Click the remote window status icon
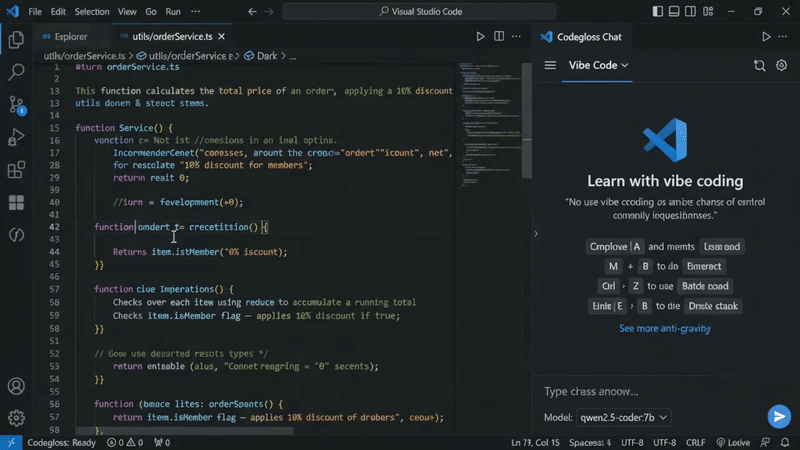The image size is (800, 450). tap(11, 442)
